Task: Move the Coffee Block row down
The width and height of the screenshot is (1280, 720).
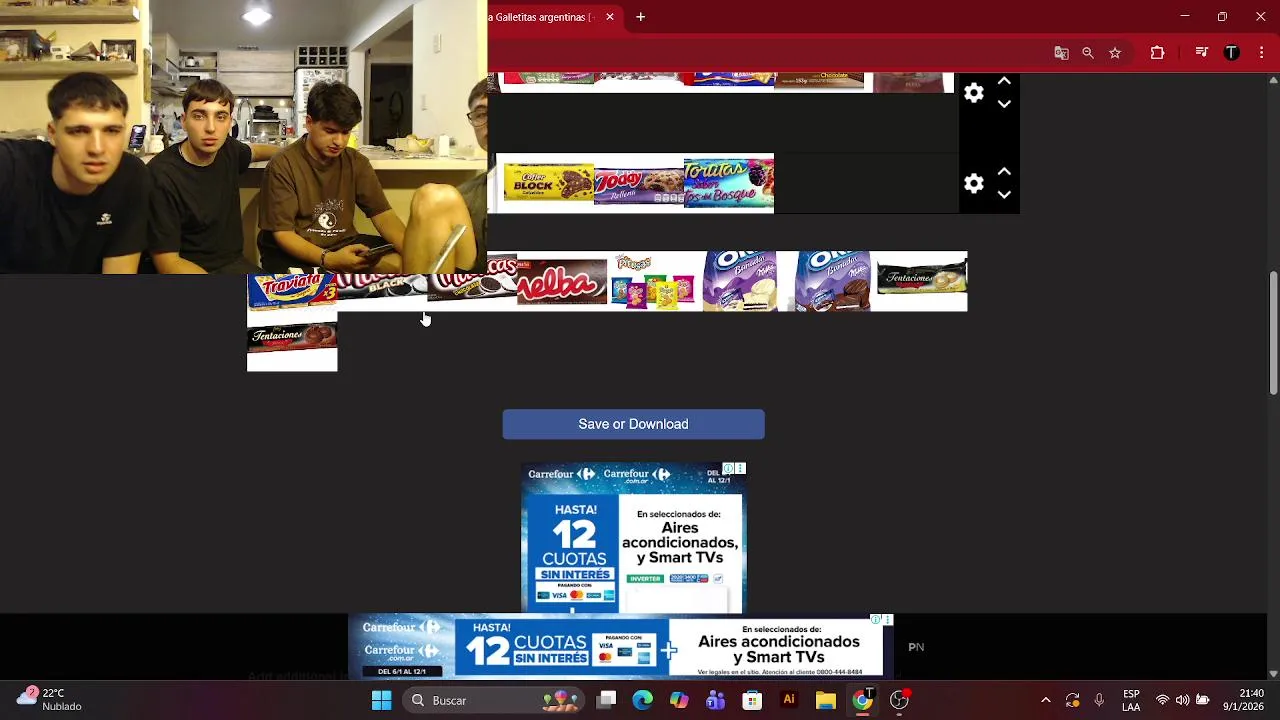Action: pyautogui.click(x=1004, y=195)
